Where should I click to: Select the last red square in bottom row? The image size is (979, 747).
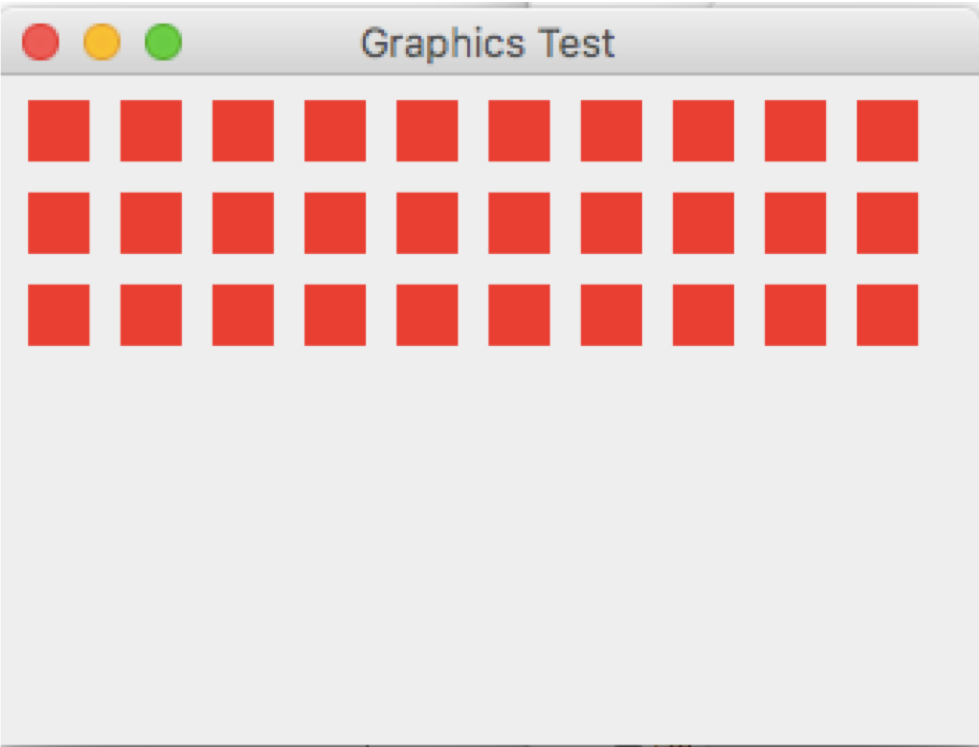[887, 315]
